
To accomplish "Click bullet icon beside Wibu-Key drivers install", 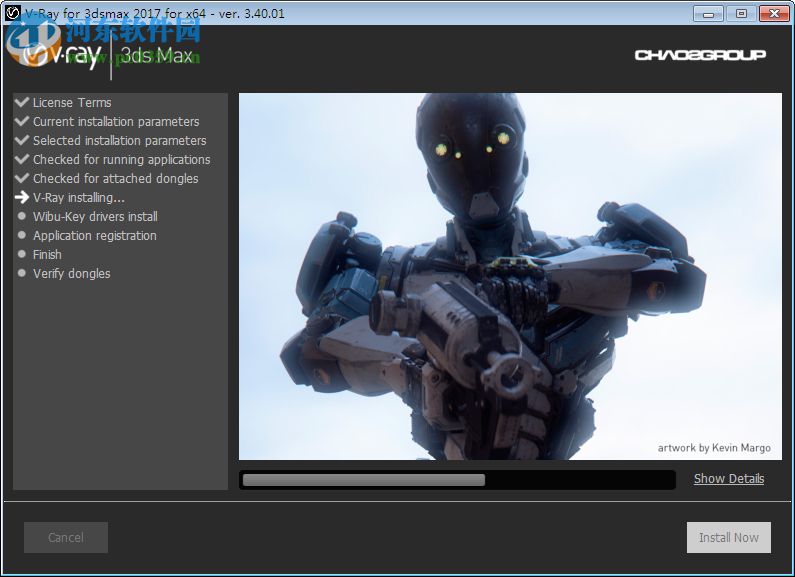I will click(22, 216).
